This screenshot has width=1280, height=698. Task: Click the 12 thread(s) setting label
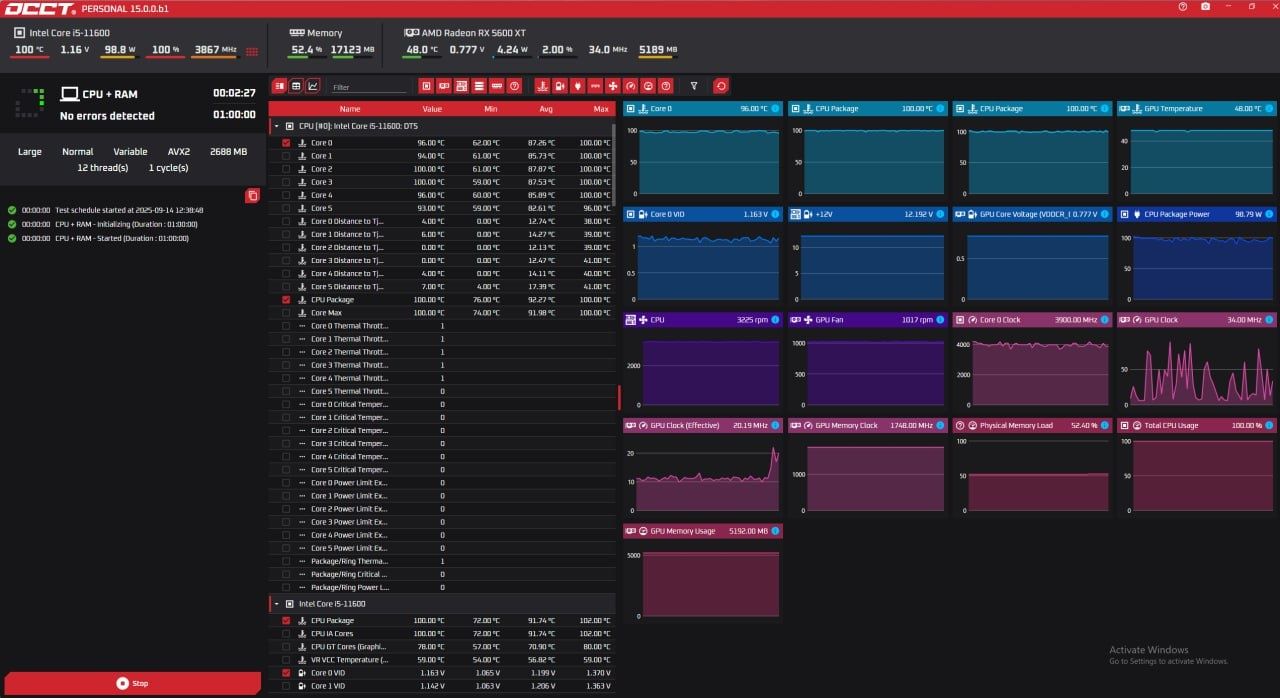click(103, 168)
